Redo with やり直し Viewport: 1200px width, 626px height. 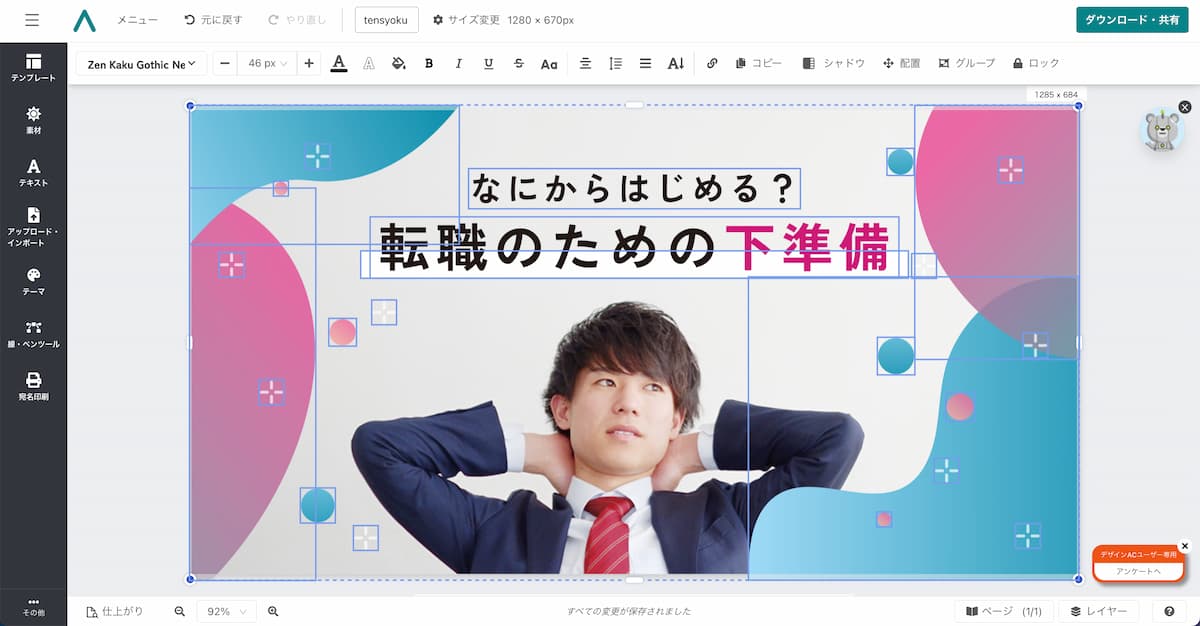[x=296, y=20]
